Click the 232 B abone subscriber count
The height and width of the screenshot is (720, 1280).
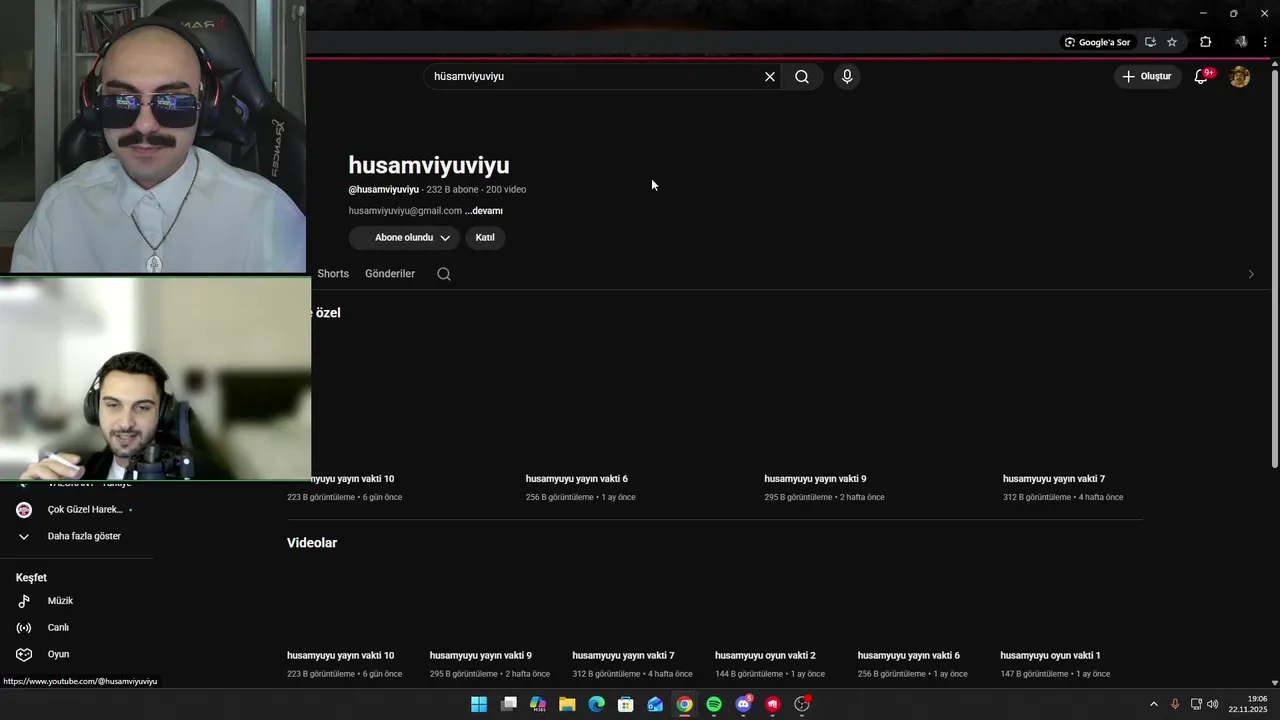(453, 190)
